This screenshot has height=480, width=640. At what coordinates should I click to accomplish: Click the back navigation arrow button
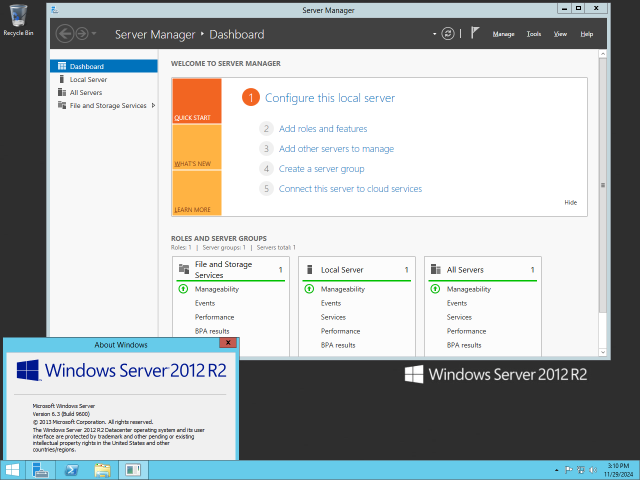[x=64, y=34]
